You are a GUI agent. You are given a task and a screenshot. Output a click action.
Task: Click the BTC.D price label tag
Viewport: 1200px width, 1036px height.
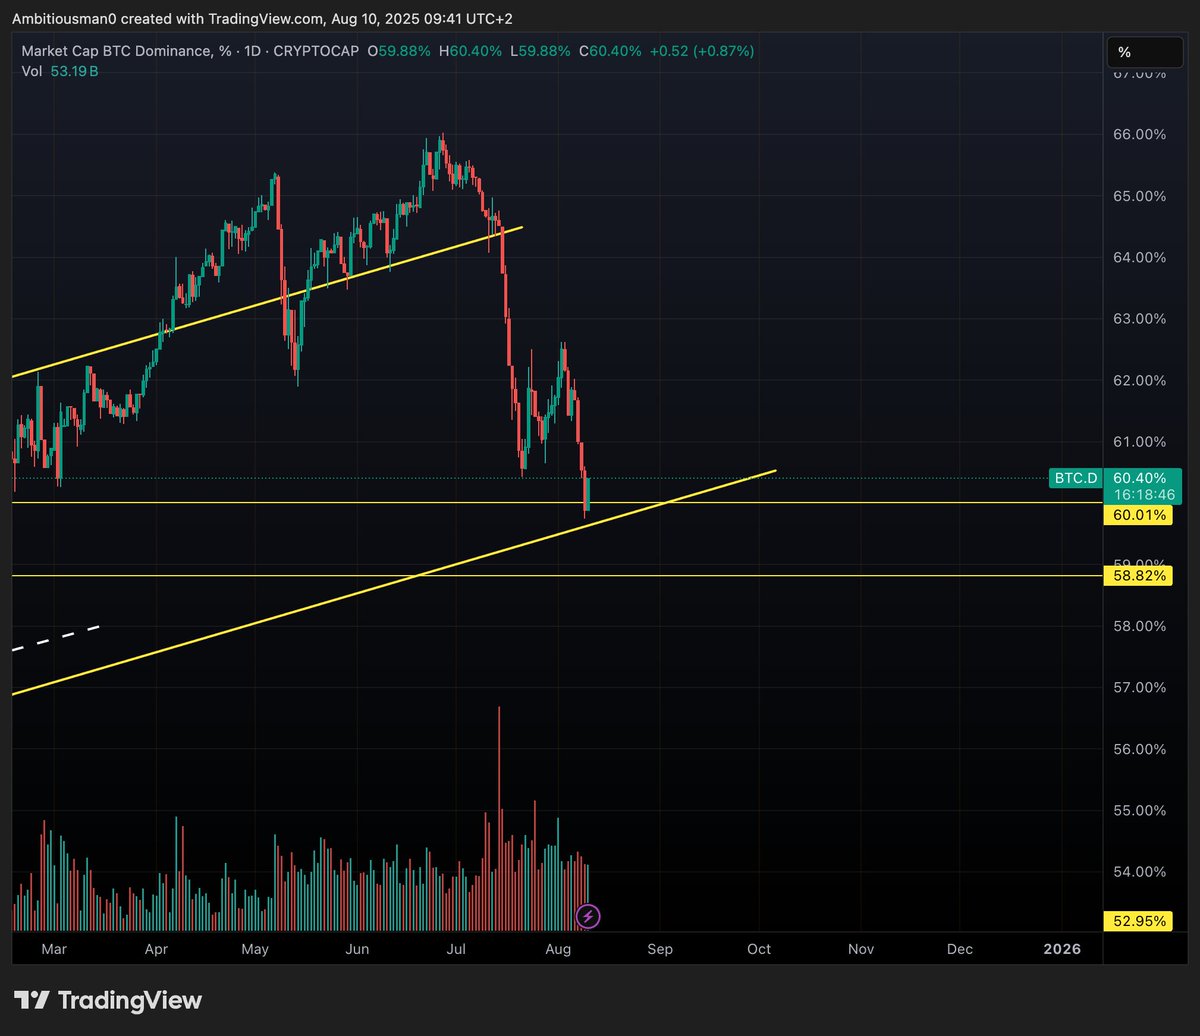(x=1075, y=478)
